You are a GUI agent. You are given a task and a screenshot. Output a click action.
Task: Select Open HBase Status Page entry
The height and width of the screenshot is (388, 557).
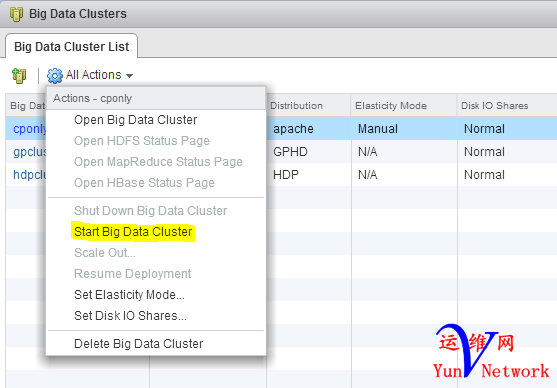[144, 183]
